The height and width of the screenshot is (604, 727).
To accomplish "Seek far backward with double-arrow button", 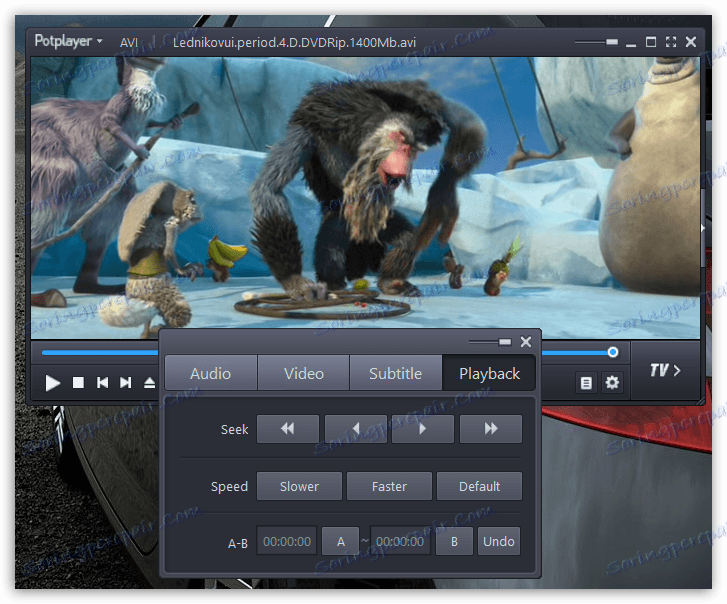I will (x=287, y=429).
